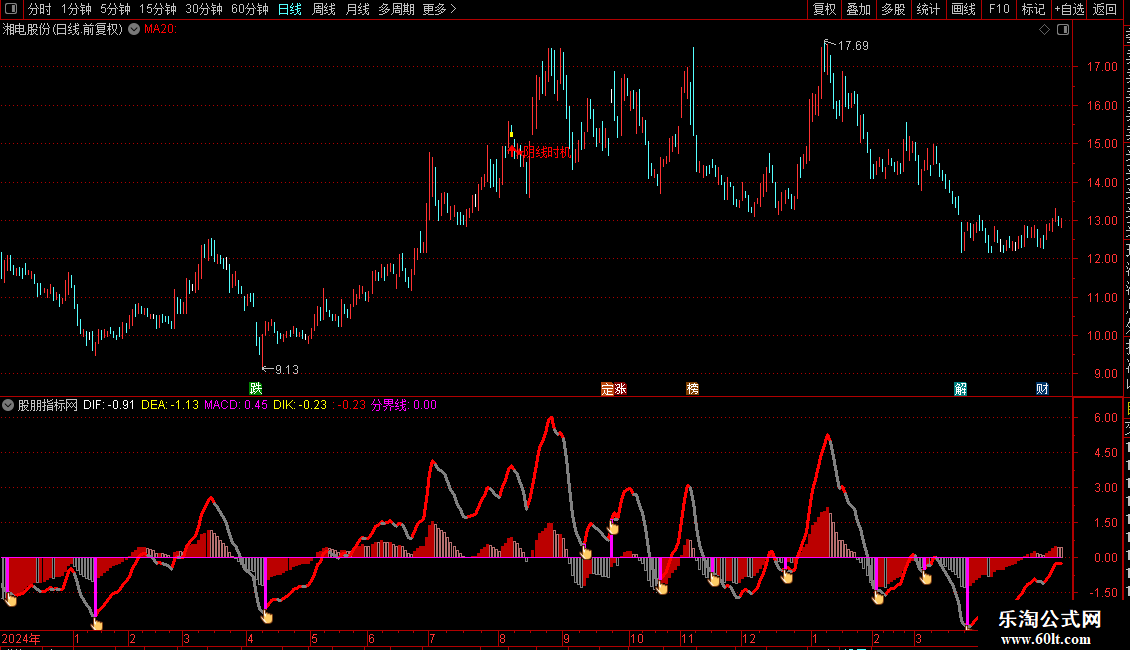Click the MACD: 0.45 value
1130x650 pixels.
(236, 405)
